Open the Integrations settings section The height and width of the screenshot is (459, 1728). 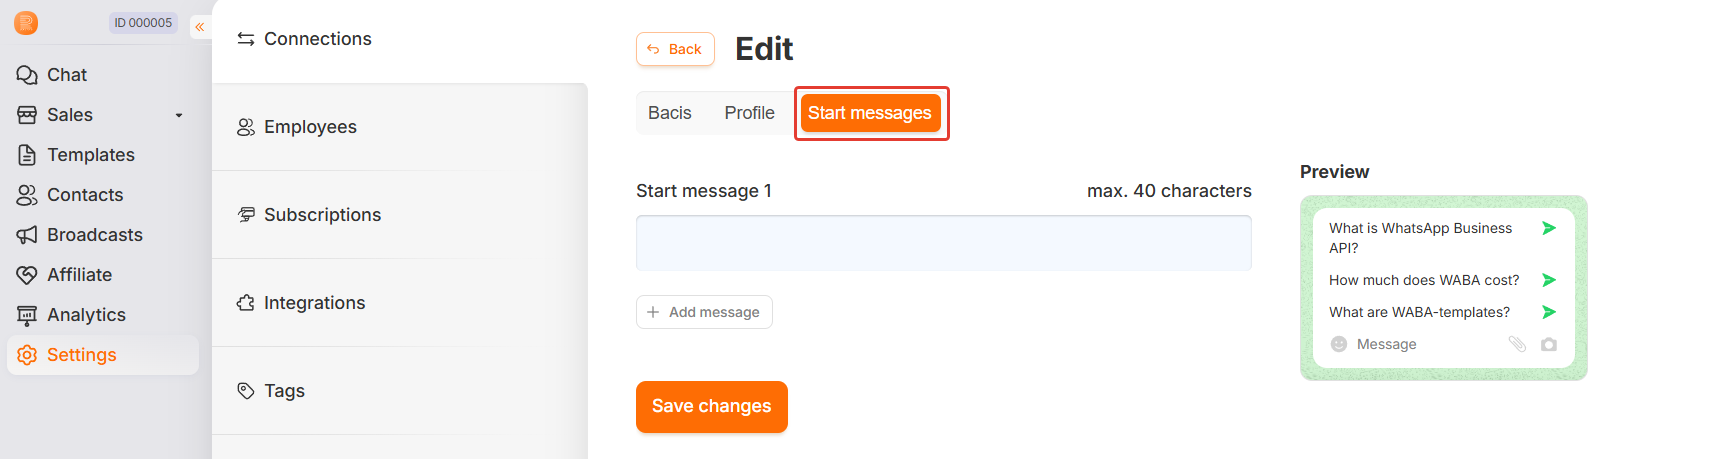314,303
